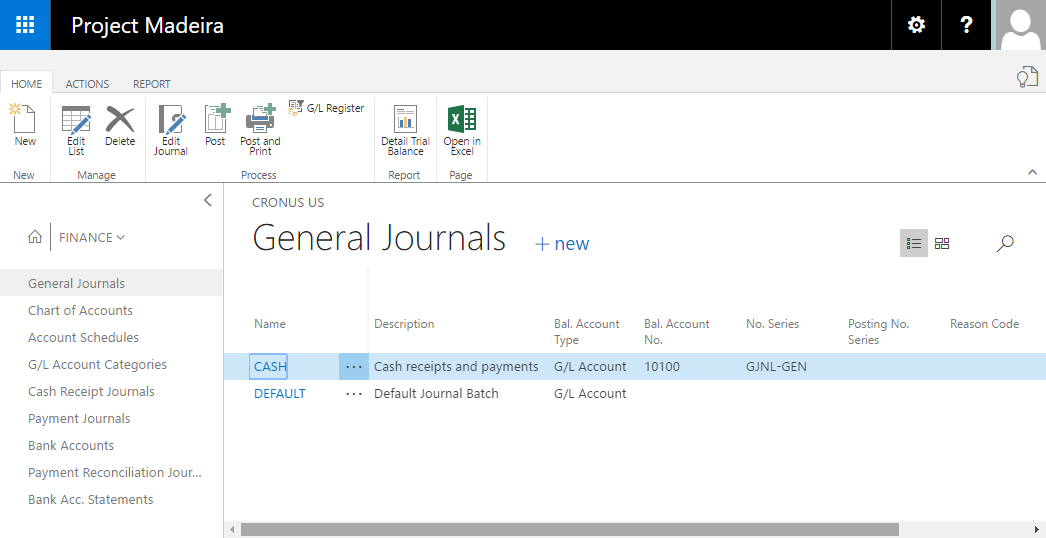
Task: Click the + new link
Action: [562, 244]
